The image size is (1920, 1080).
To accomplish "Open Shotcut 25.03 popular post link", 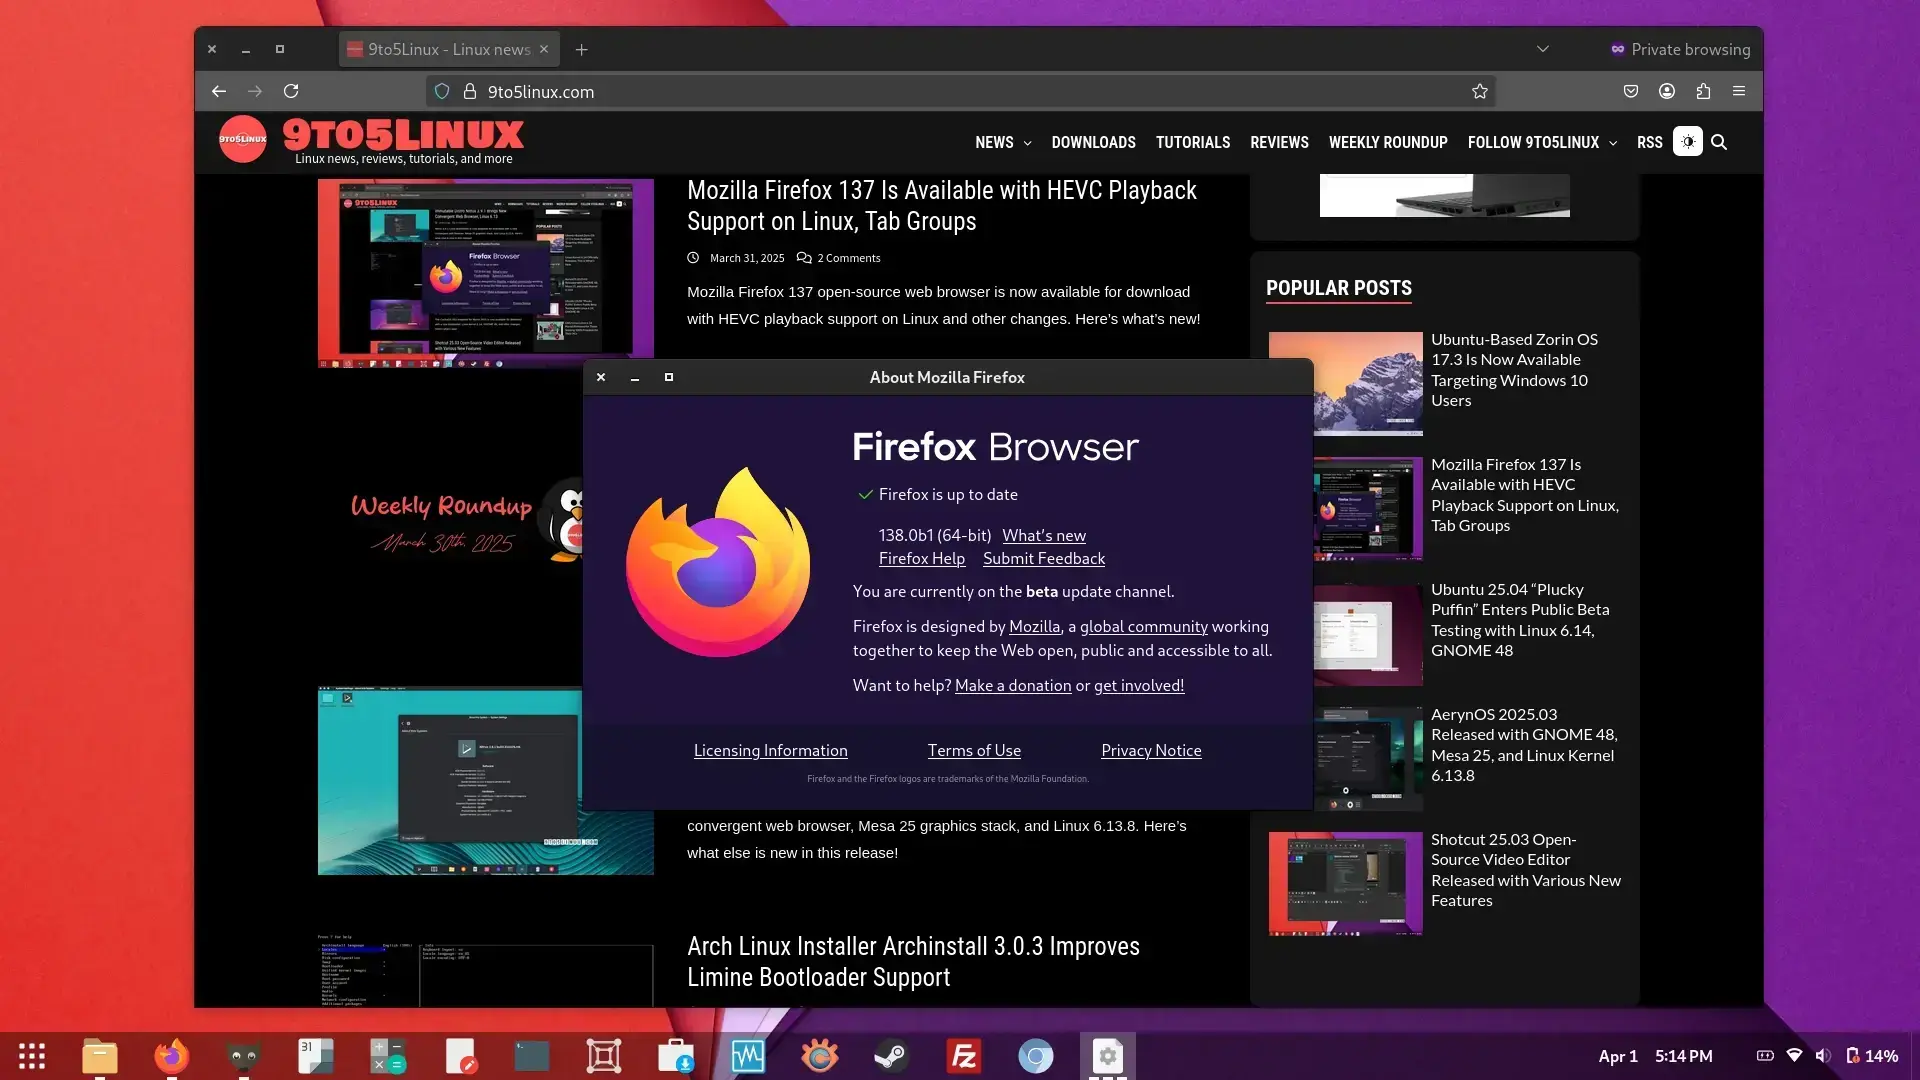I will [x=1526, y=870].
